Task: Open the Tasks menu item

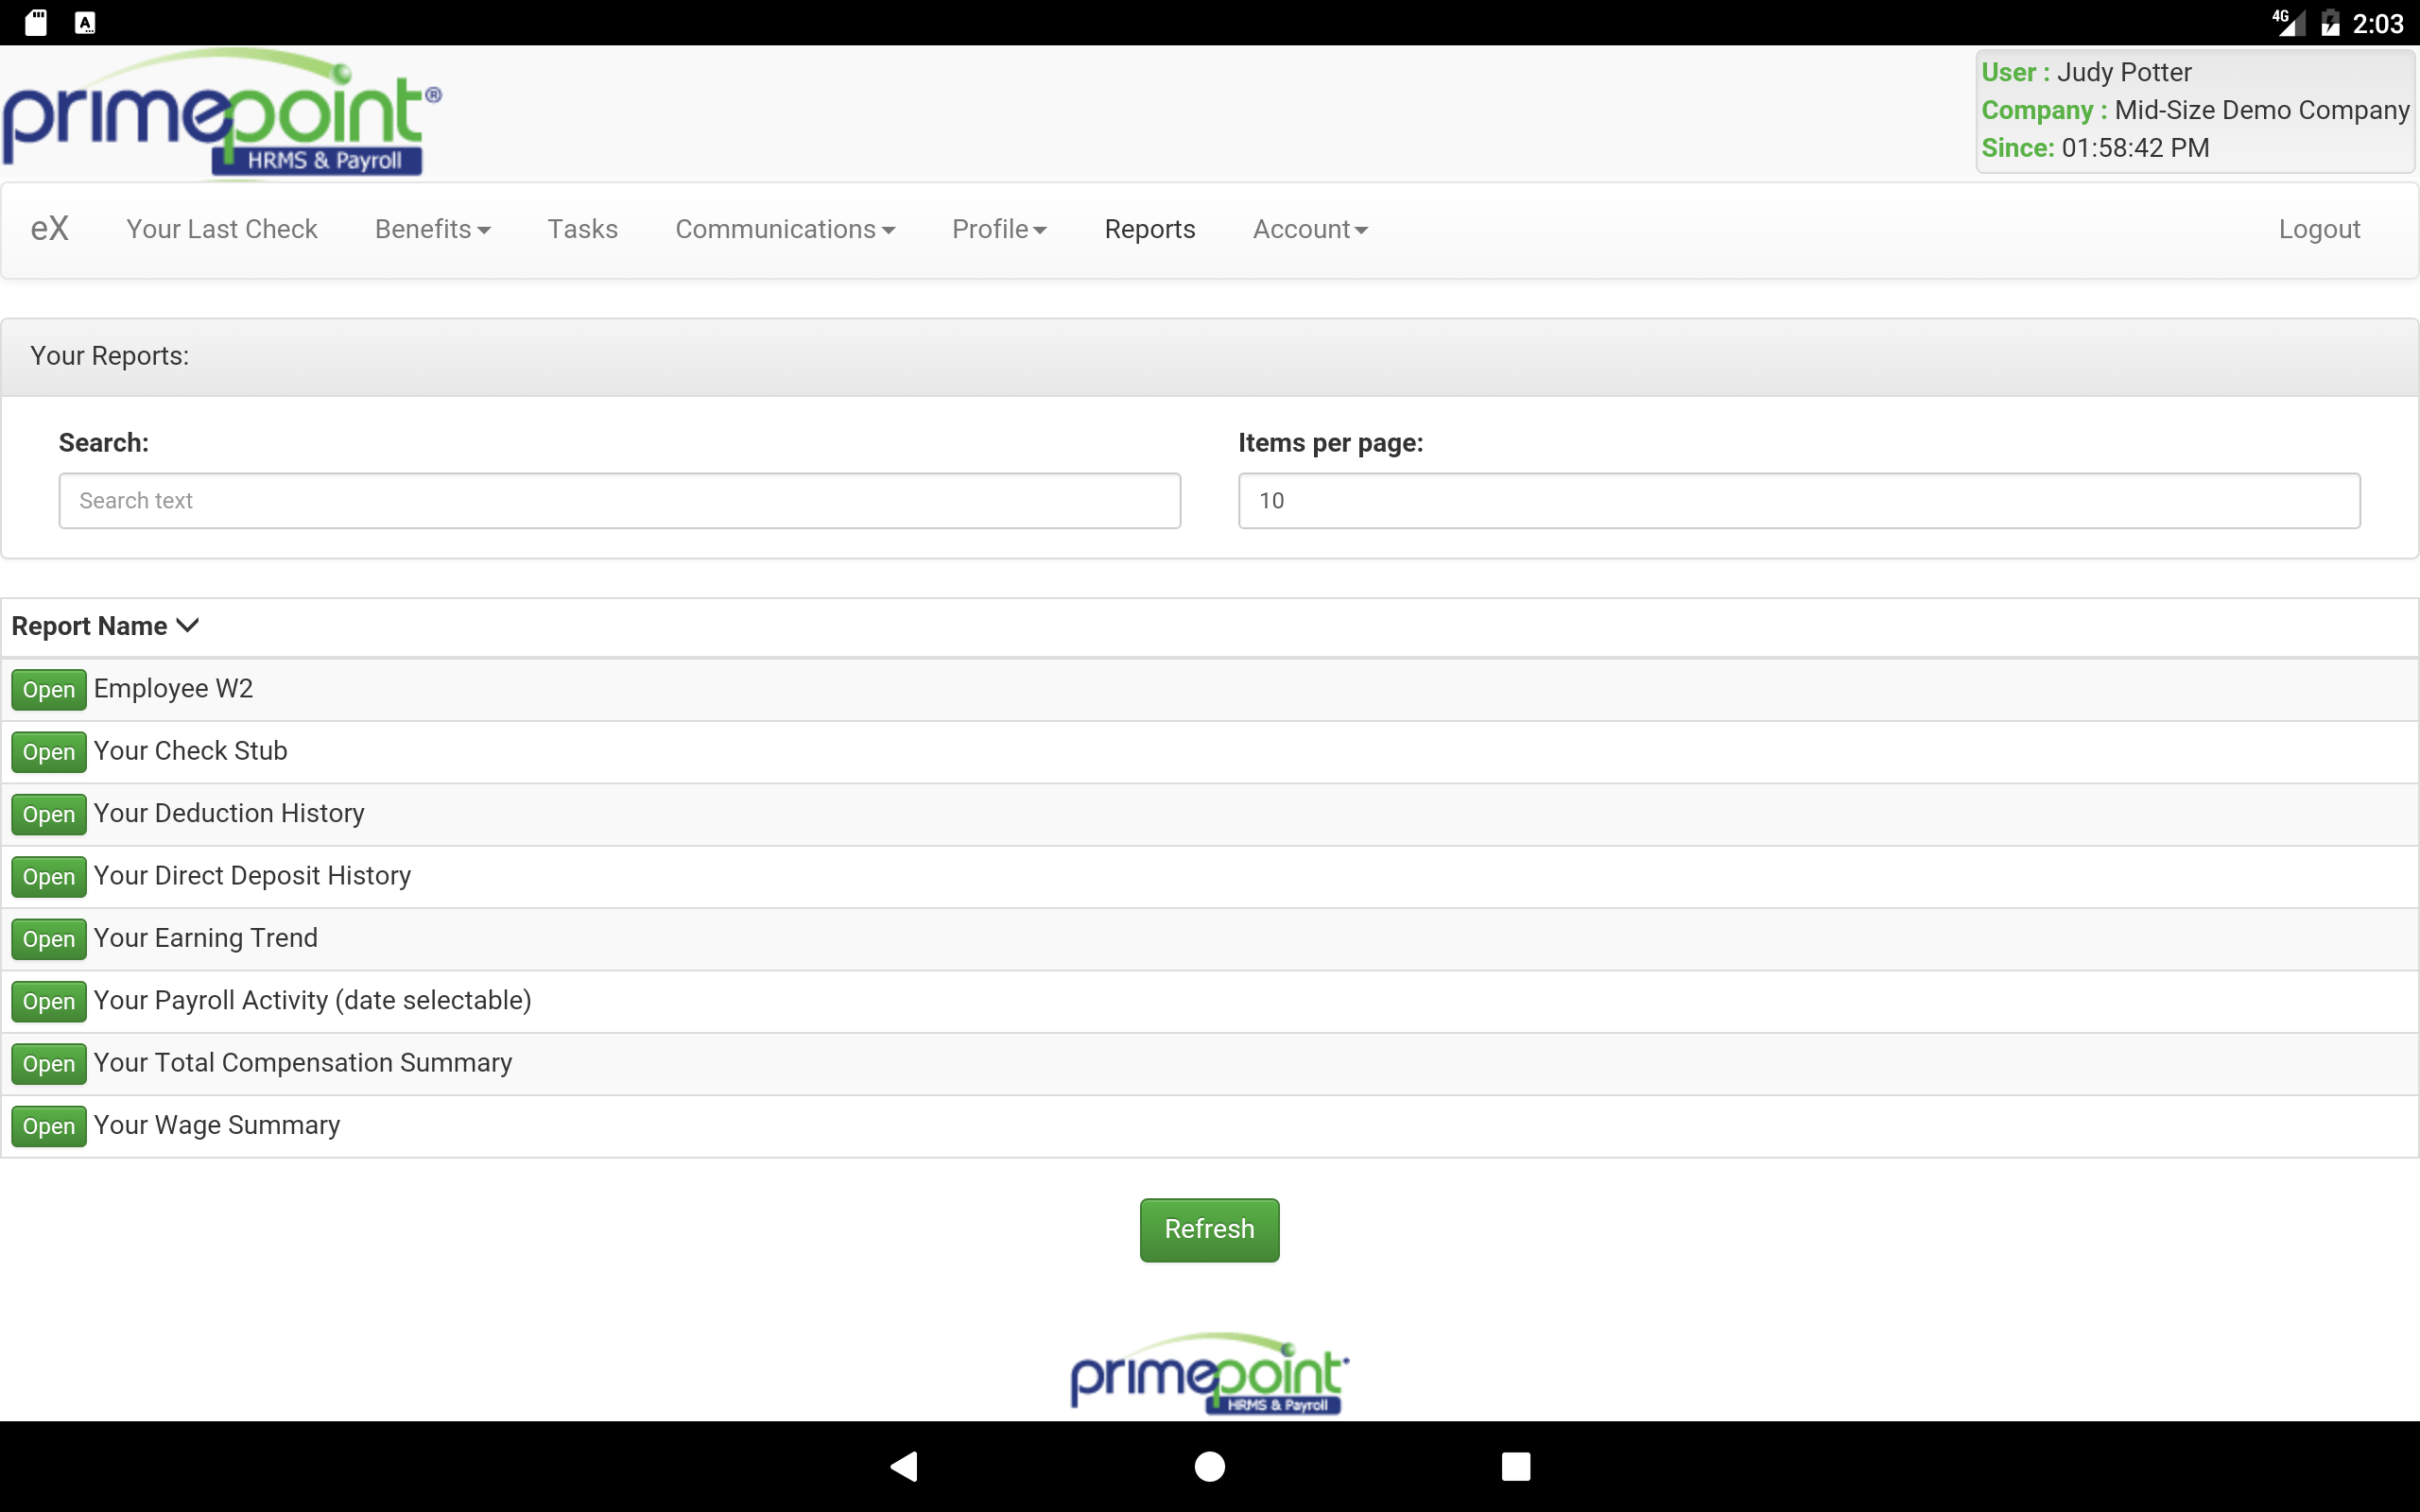Action: [x=583, y=229]
